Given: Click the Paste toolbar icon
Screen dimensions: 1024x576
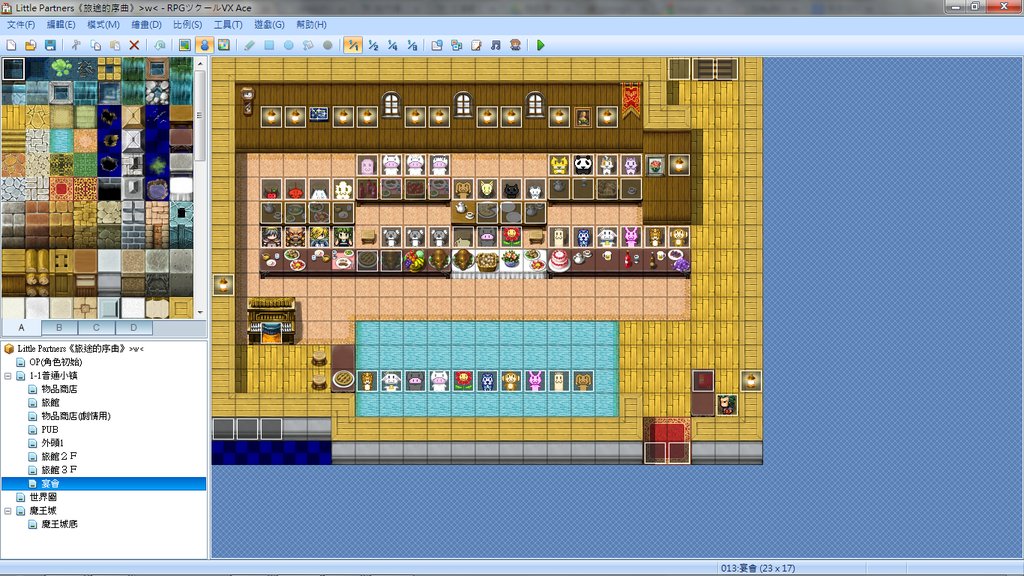Looking at the screenshot, I should 115,45.
